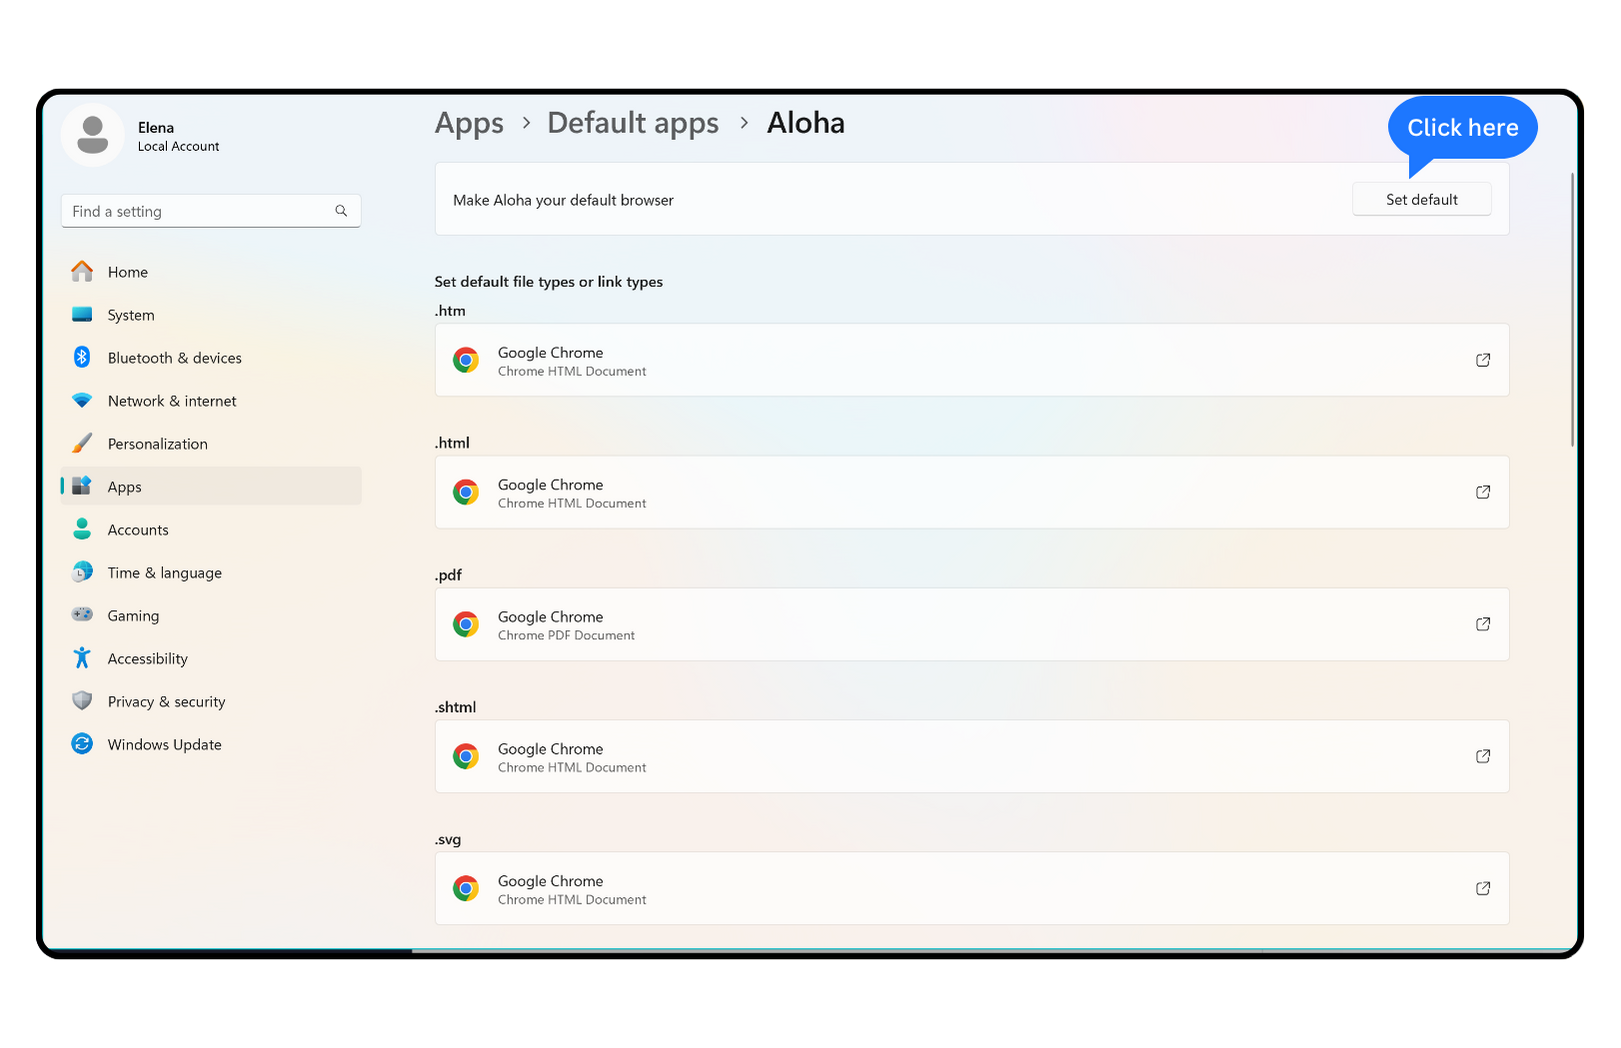Click the Windows Update sync icon
The height and width of the screenshot is (1048, 1621).
click(82, 744)
